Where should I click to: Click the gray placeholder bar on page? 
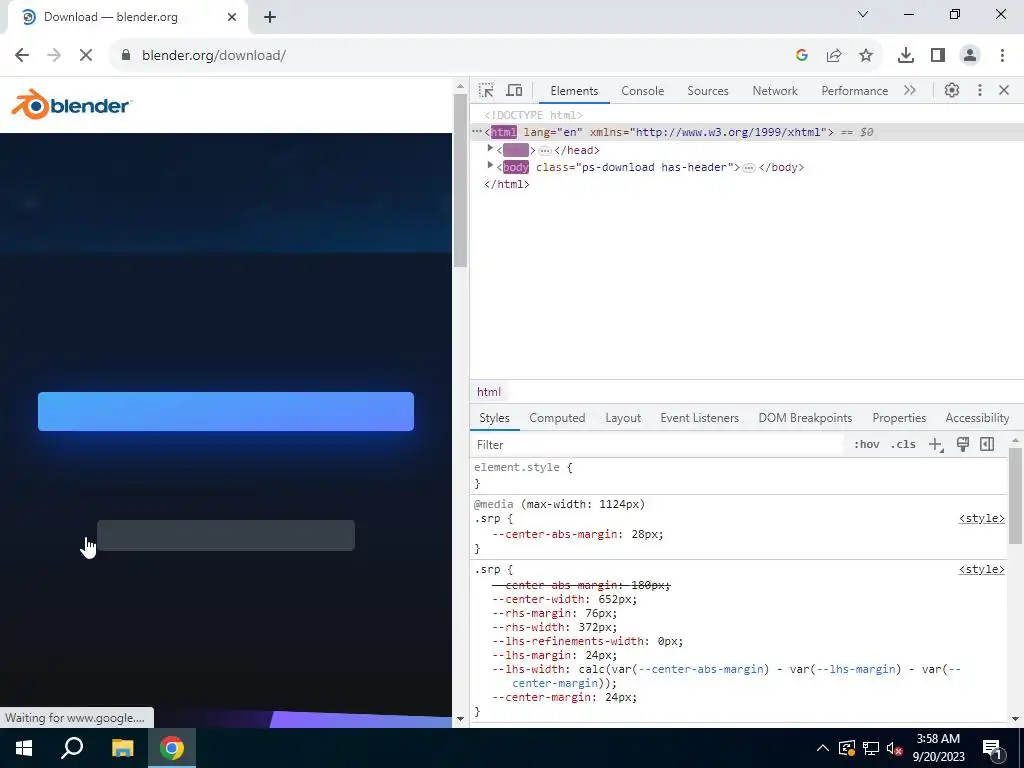point(226,536)
